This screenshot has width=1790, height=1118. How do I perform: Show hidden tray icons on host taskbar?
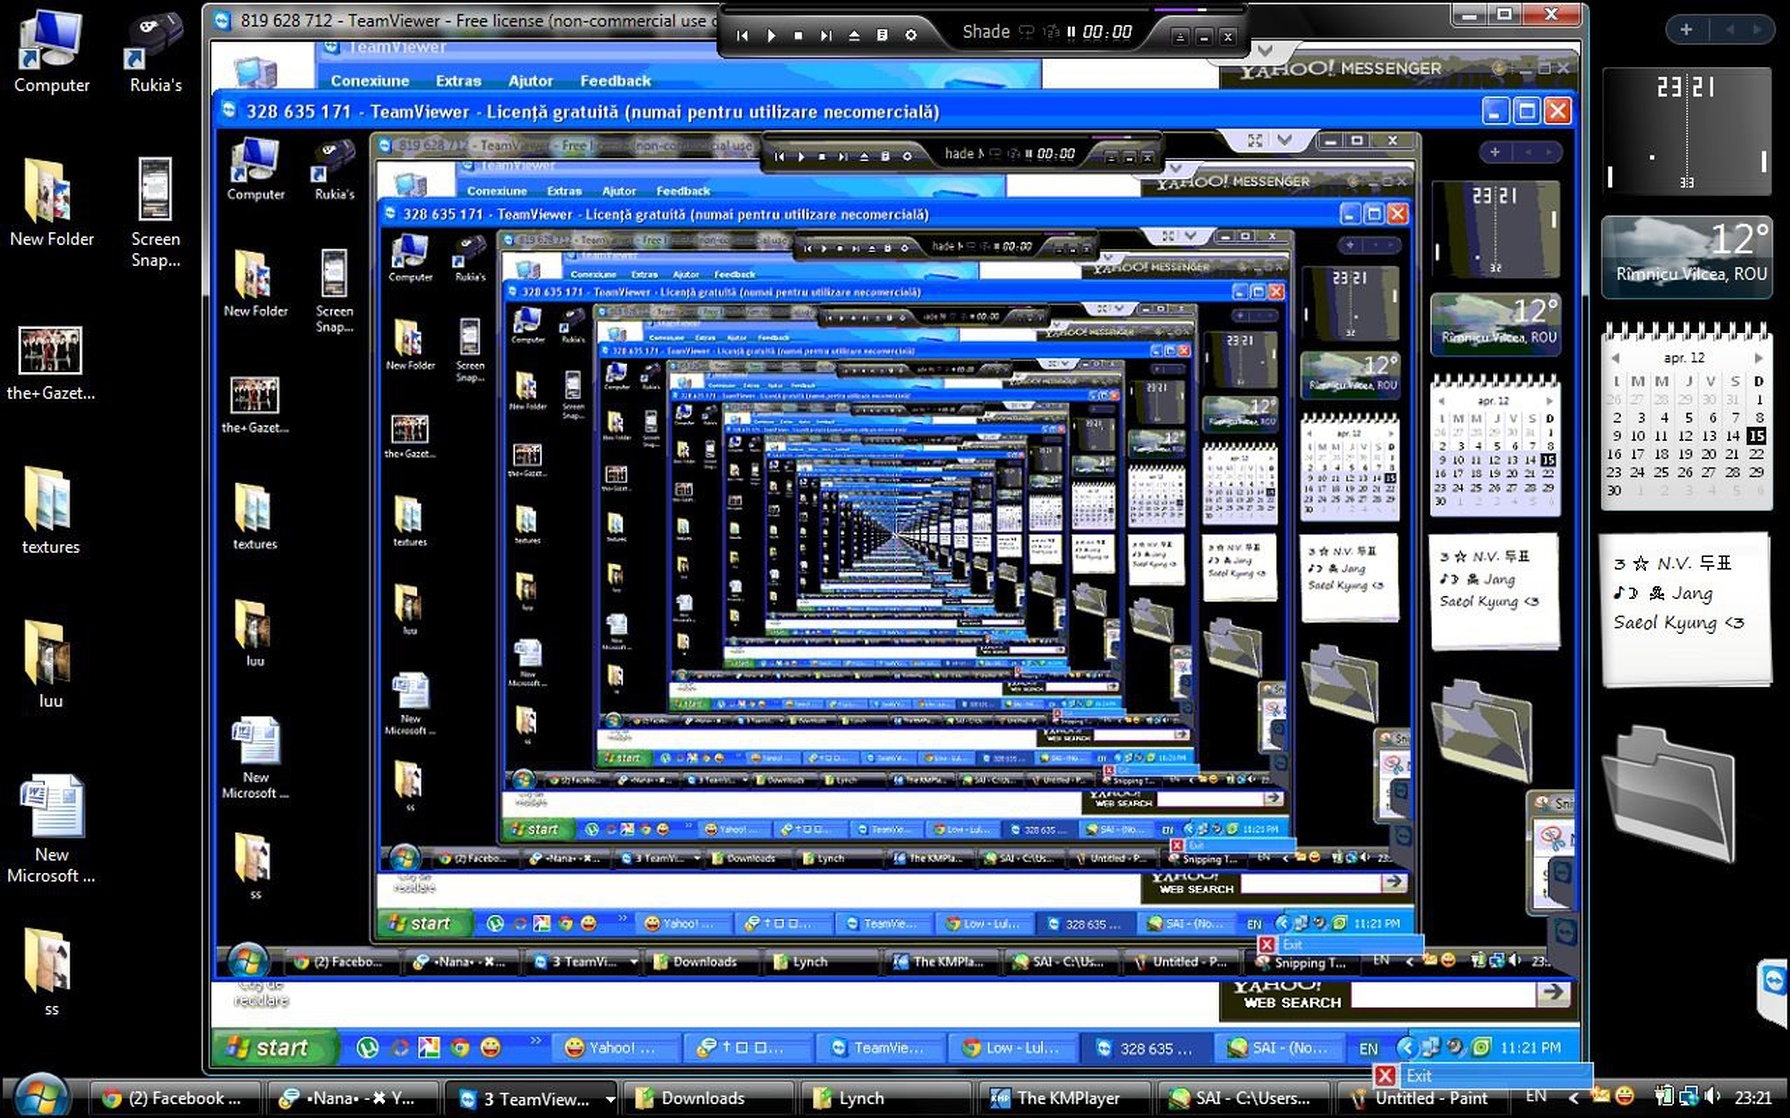(1573, 1098)
